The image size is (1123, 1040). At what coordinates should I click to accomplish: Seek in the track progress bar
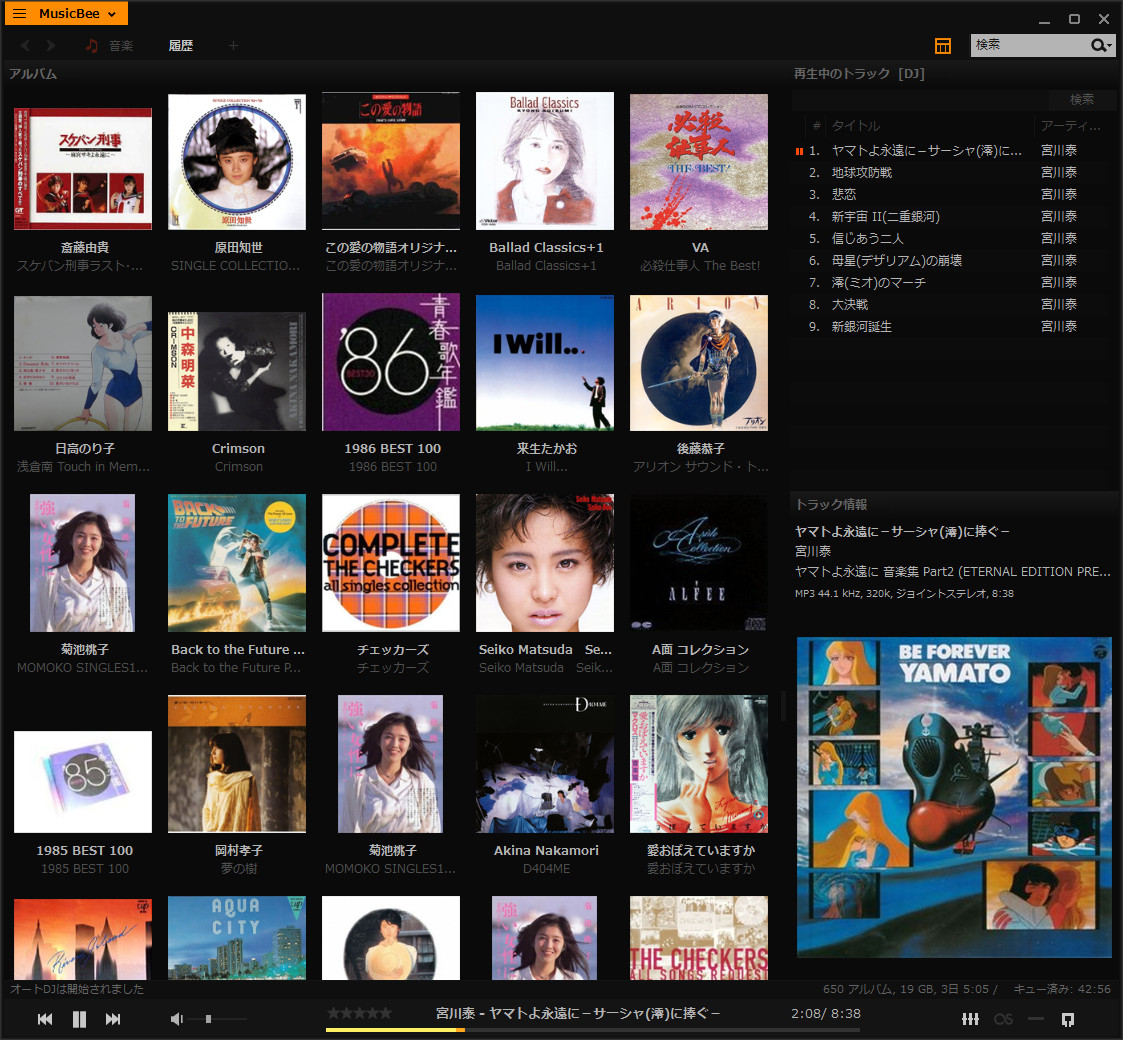600,1030
